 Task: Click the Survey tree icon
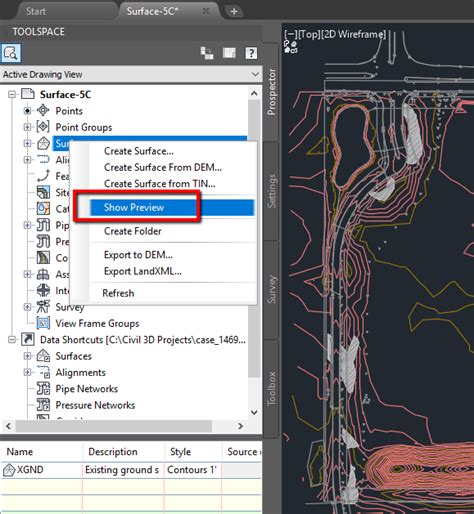coord(43,306)
